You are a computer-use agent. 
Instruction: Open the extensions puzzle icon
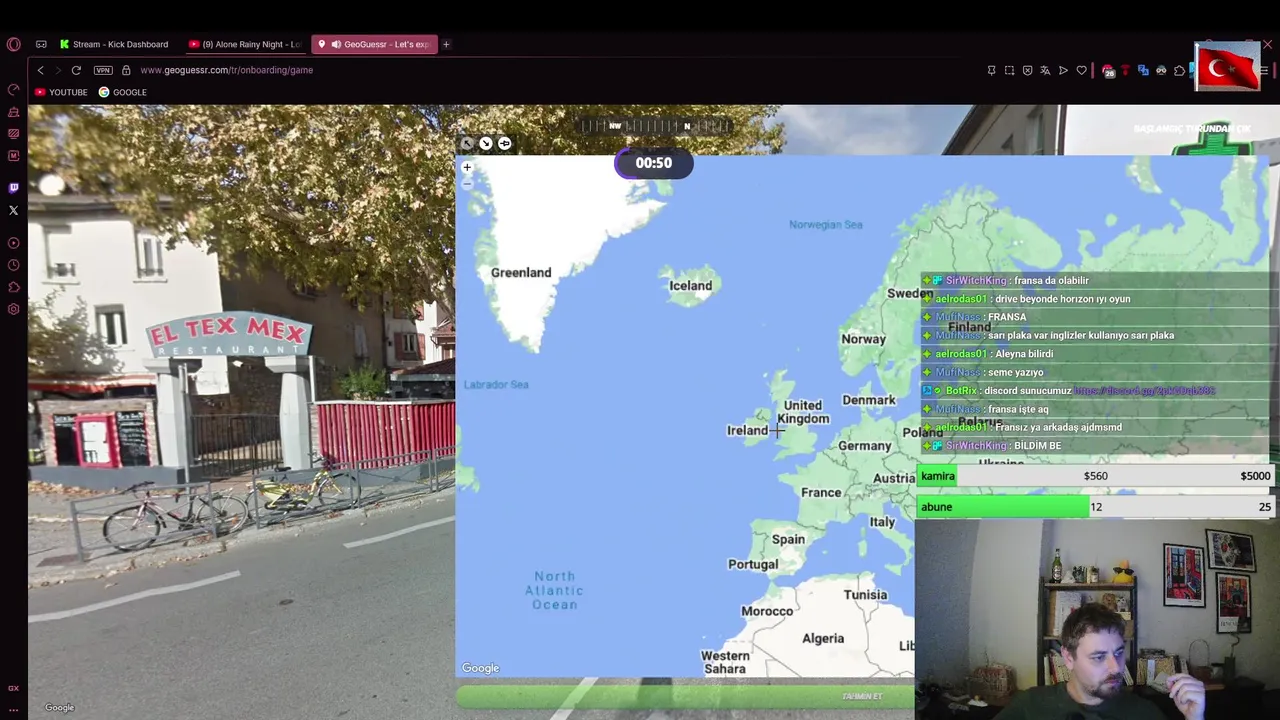1179,70
